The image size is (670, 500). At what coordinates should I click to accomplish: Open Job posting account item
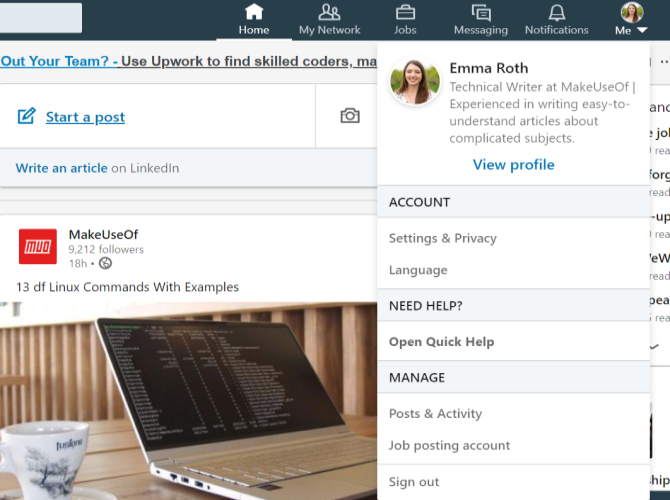(x=450, y=445)
